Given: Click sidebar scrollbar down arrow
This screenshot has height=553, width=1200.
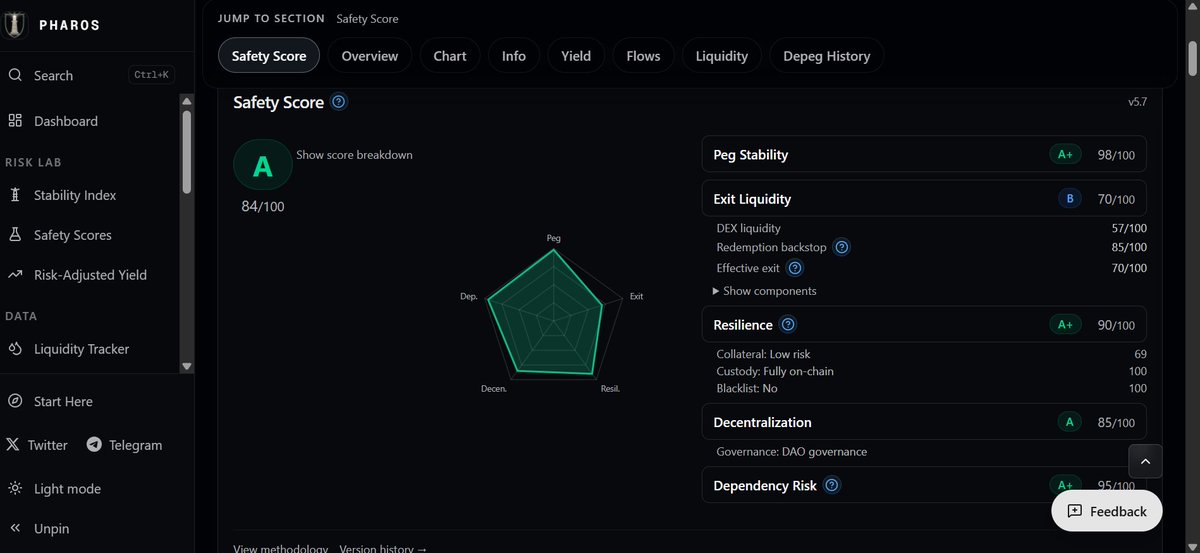Looking at the screenshot, I should point(187,366).
